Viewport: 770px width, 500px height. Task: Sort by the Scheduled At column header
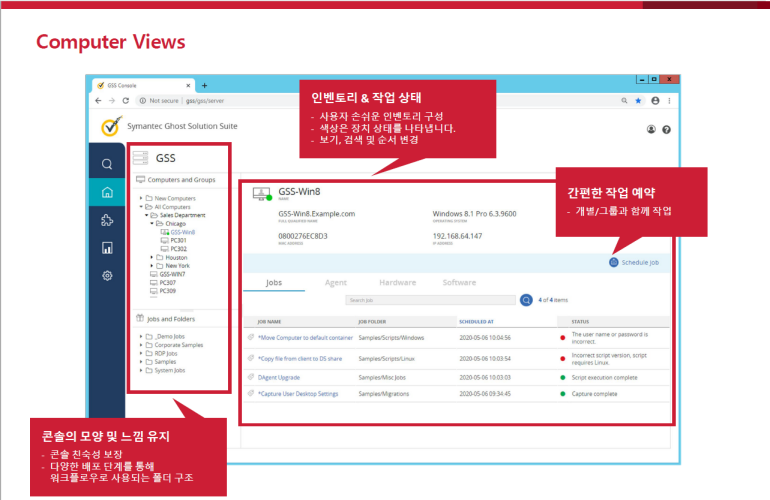click(x=476, y=322)
